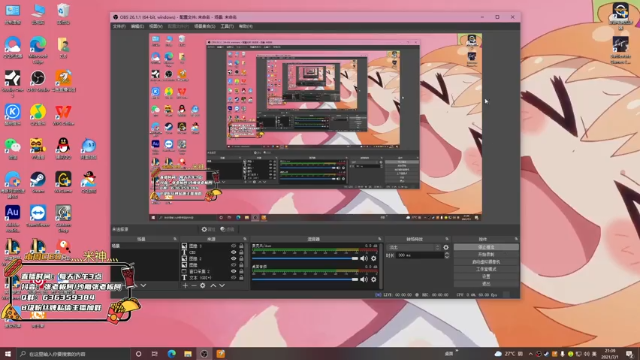This screenshot has width=640, height=360.
Task: Open the 桌面音频 audio settings gear
Action: (x=373, y=280)
